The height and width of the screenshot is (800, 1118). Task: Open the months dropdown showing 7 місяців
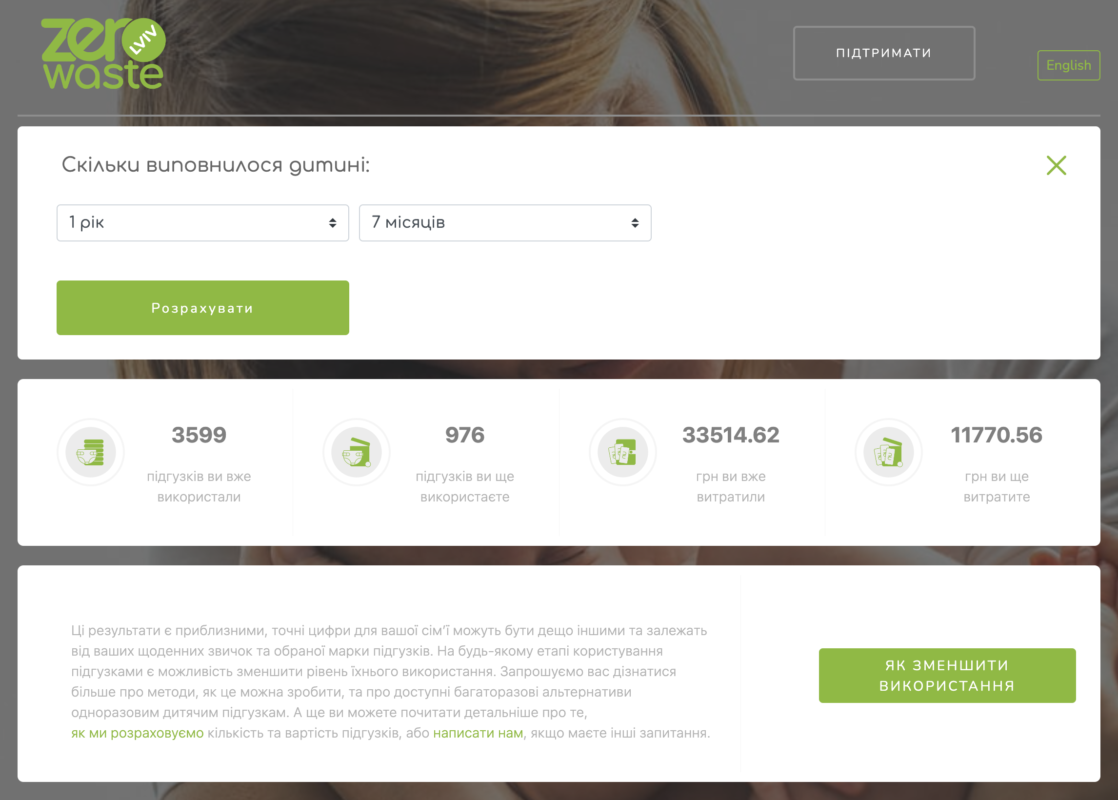tap(505, 222)
